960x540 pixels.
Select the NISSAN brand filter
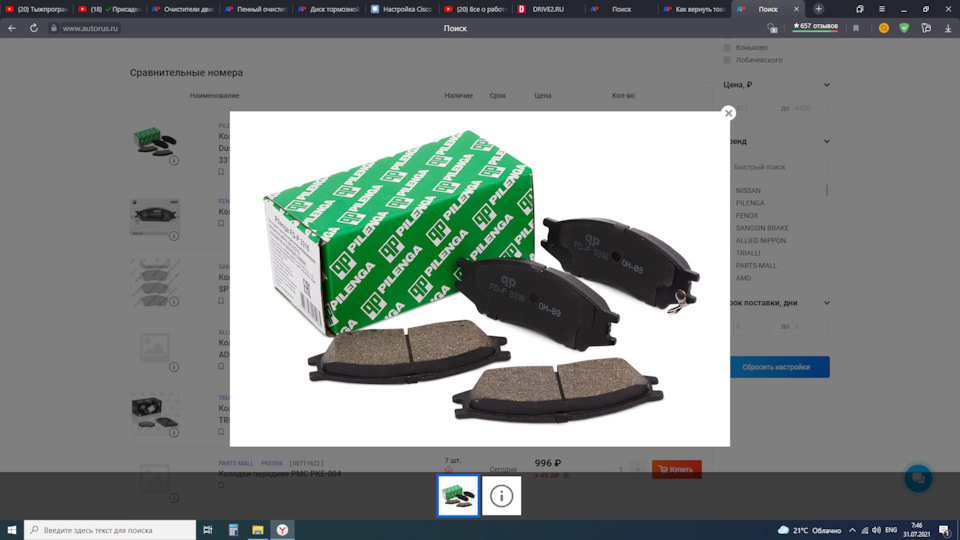pyautogui.click(x=748, y=190)
